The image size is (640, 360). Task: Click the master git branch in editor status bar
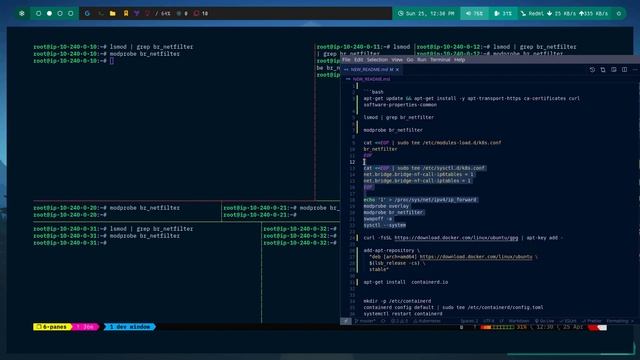click(x=365, y=321)
